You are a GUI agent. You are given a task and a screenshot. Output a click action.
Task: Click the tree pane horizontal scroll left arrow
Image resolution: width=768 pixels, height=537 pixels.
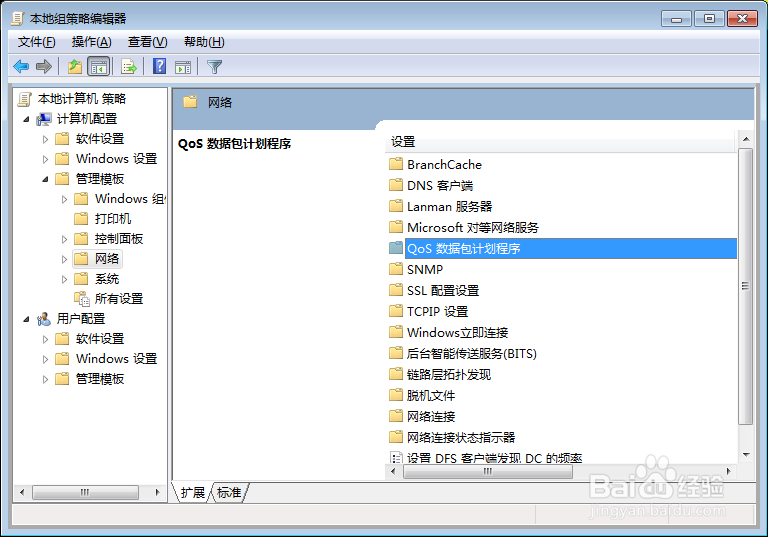[x=22, y=492]
